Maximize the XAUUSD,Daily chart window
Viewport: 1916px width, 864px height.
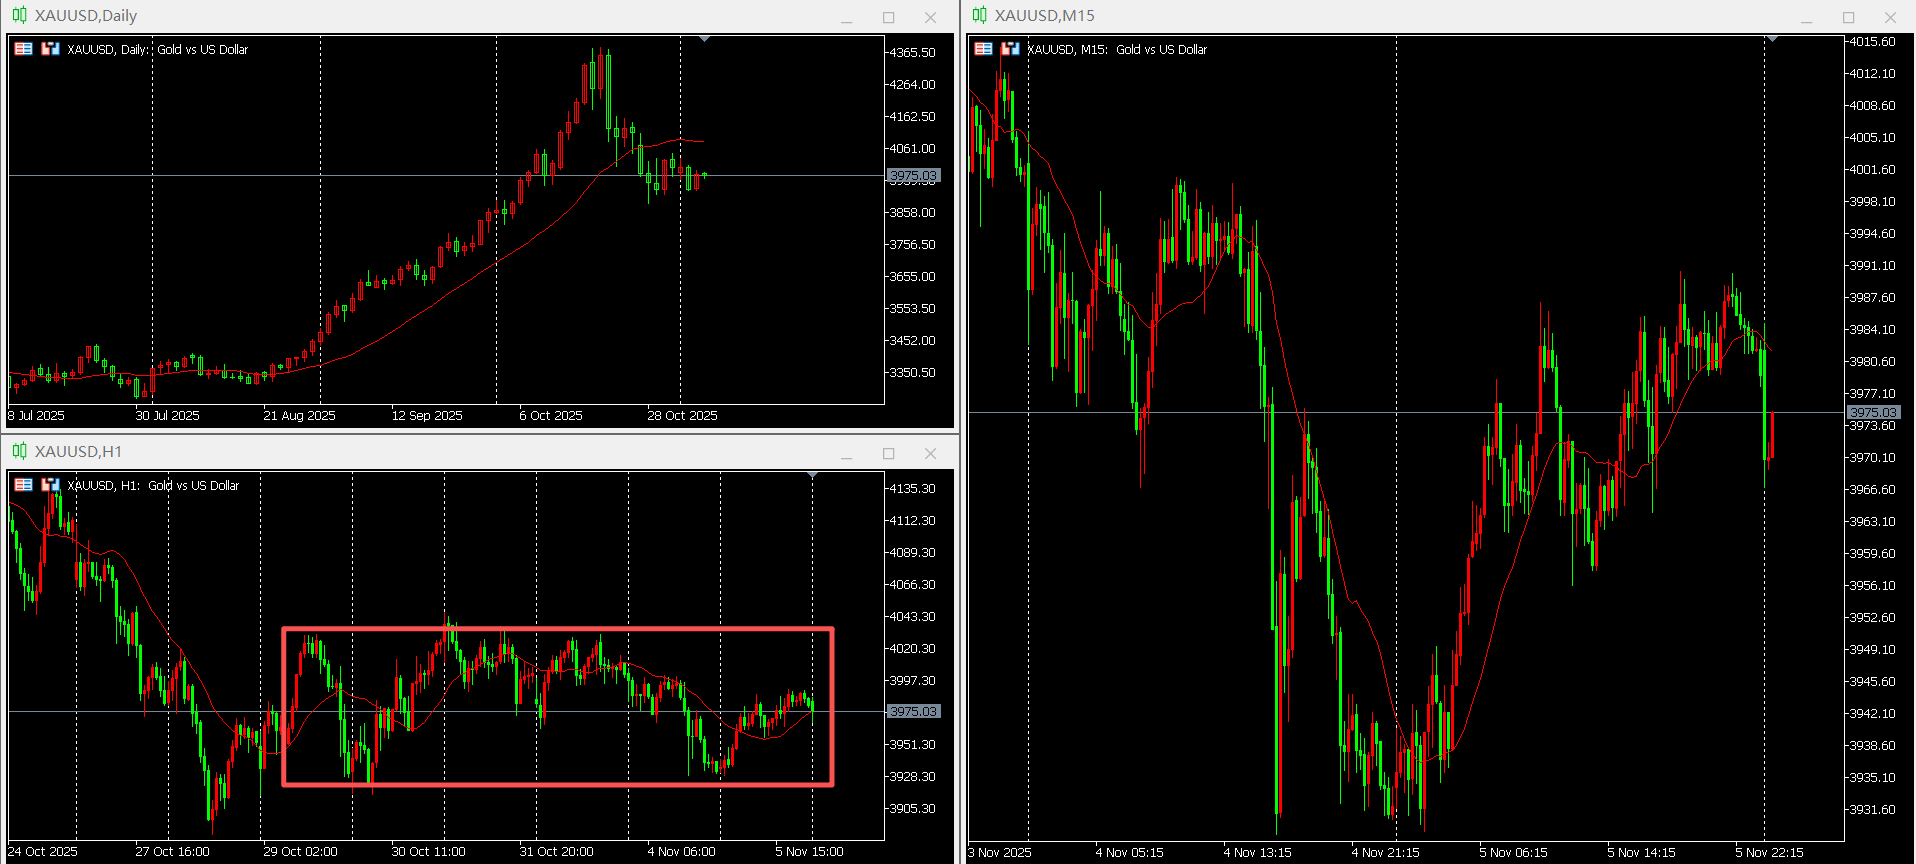(888, 17)
